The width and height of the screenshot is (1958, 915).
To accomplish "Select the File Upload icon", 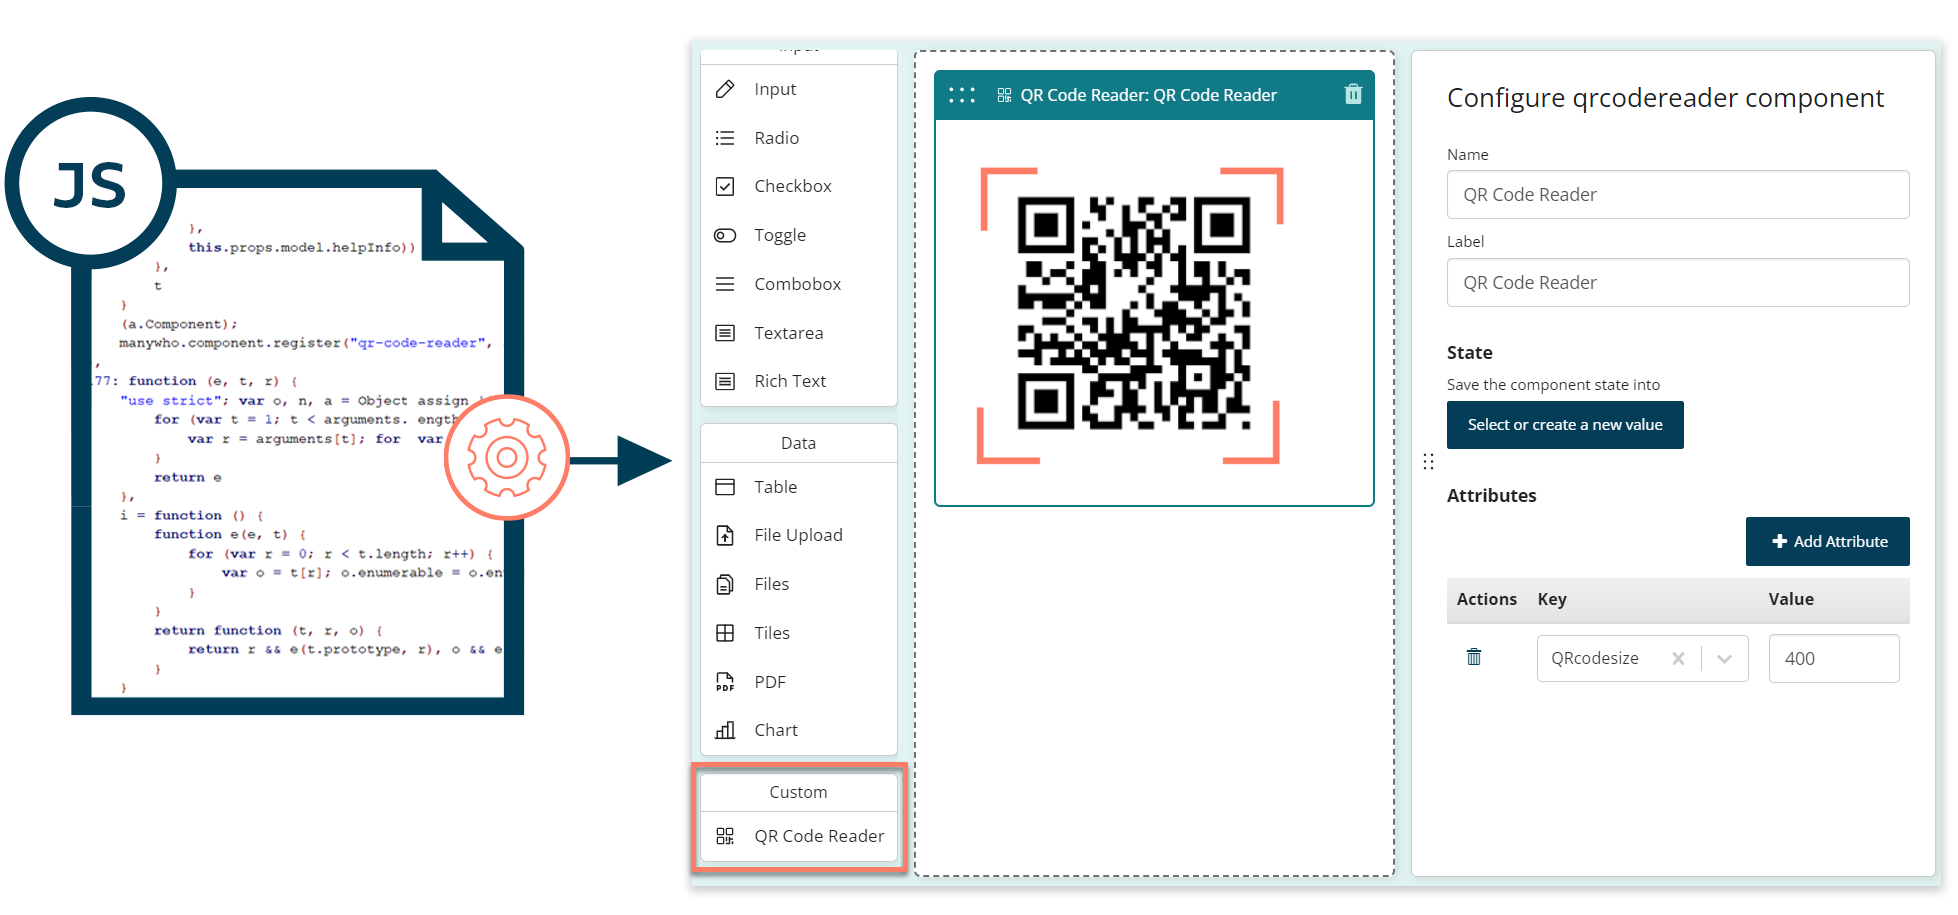I will (725, 535).
